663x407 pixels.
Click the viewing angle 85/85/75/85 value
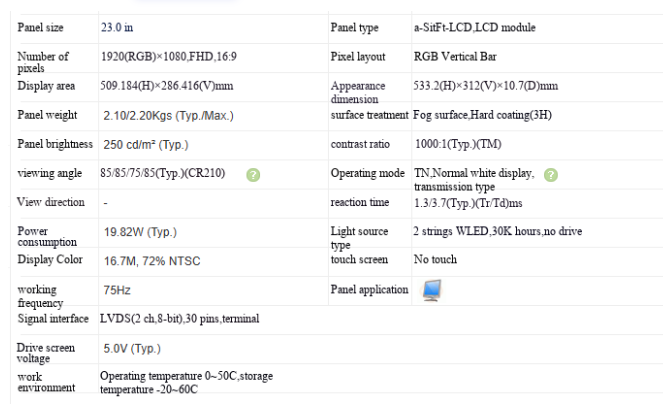[162, 173]
